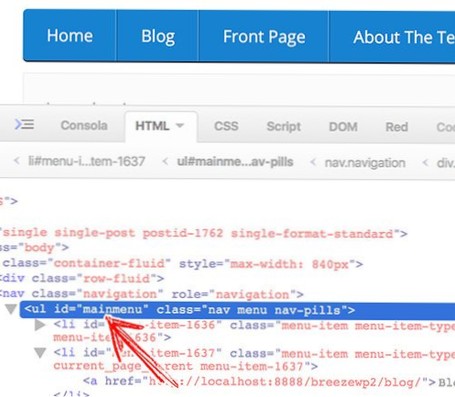Go to Front Page link
The image size is (455, 397).
pos(264,36)
